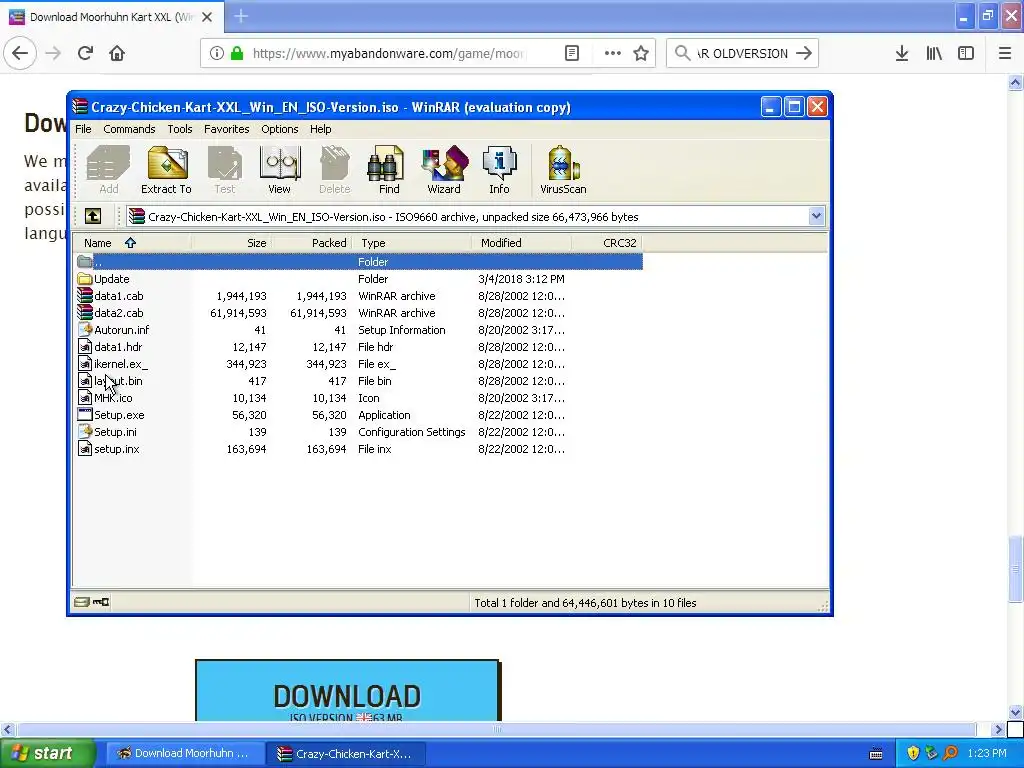The height and width of the screenshot is (768, 1024).
Task: Switch to Download Moorhuhn taskbar item
Action: 185,754
